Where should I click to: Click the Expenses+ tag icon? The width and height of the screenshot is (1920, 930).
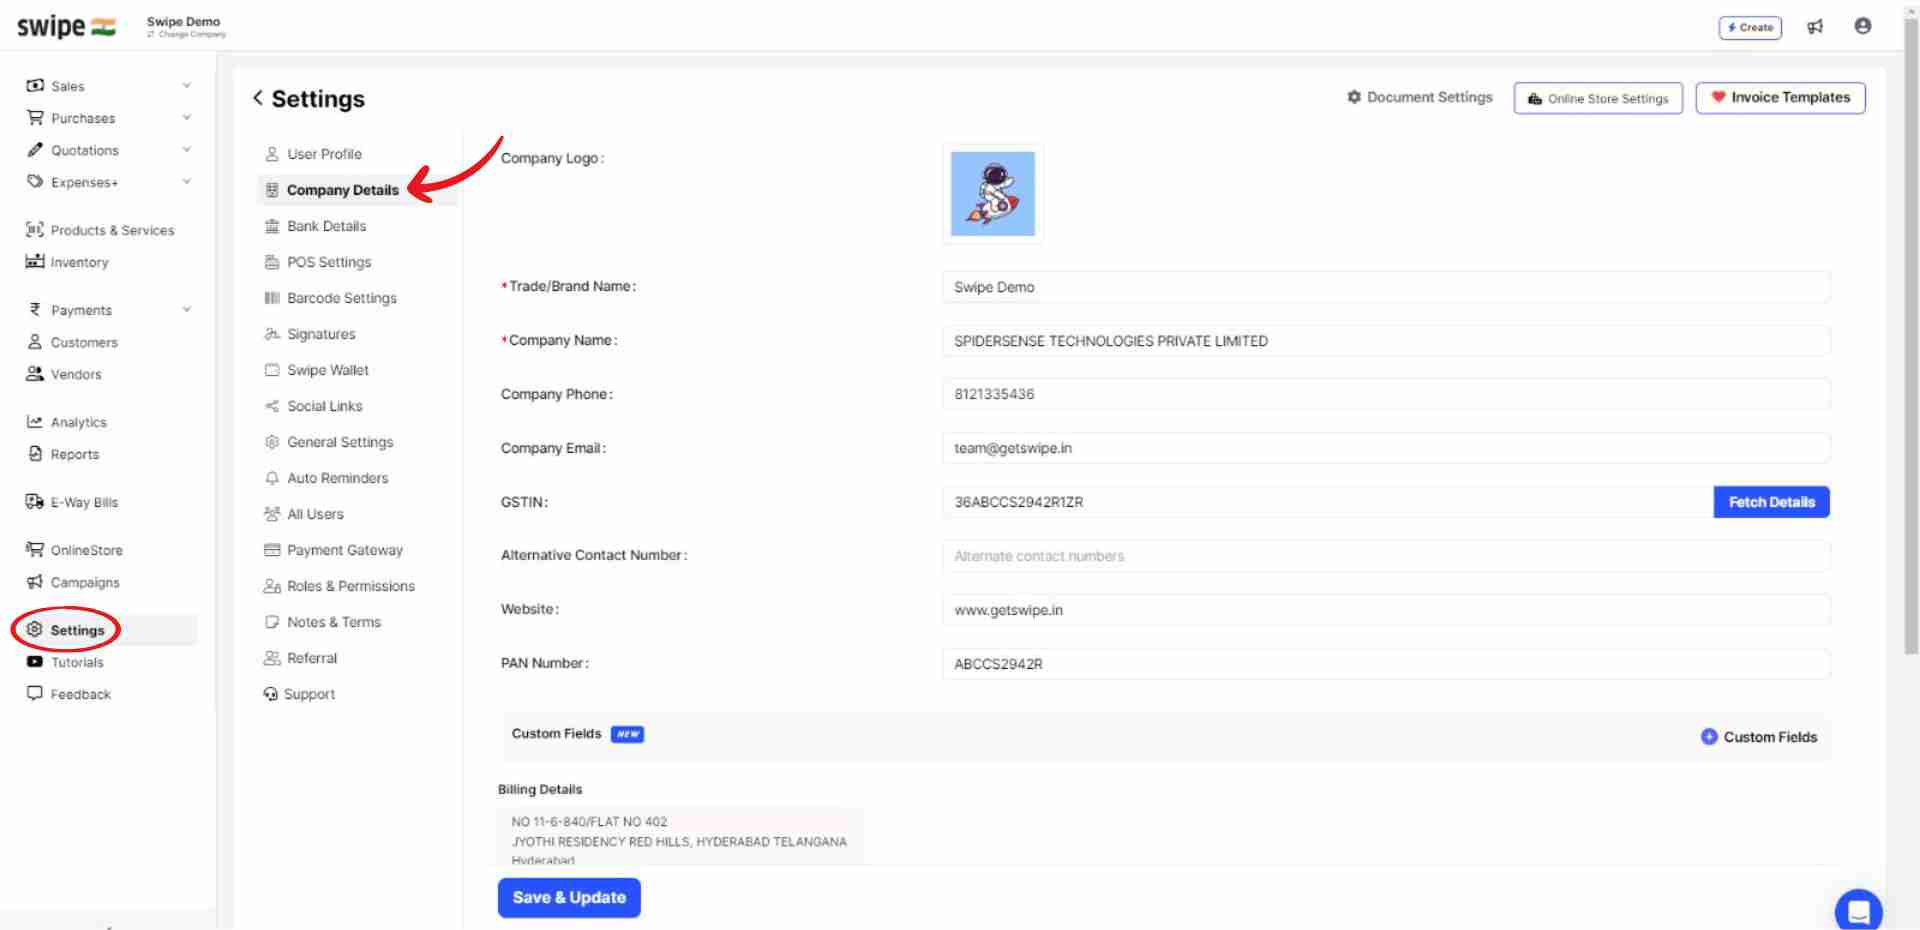35,181
